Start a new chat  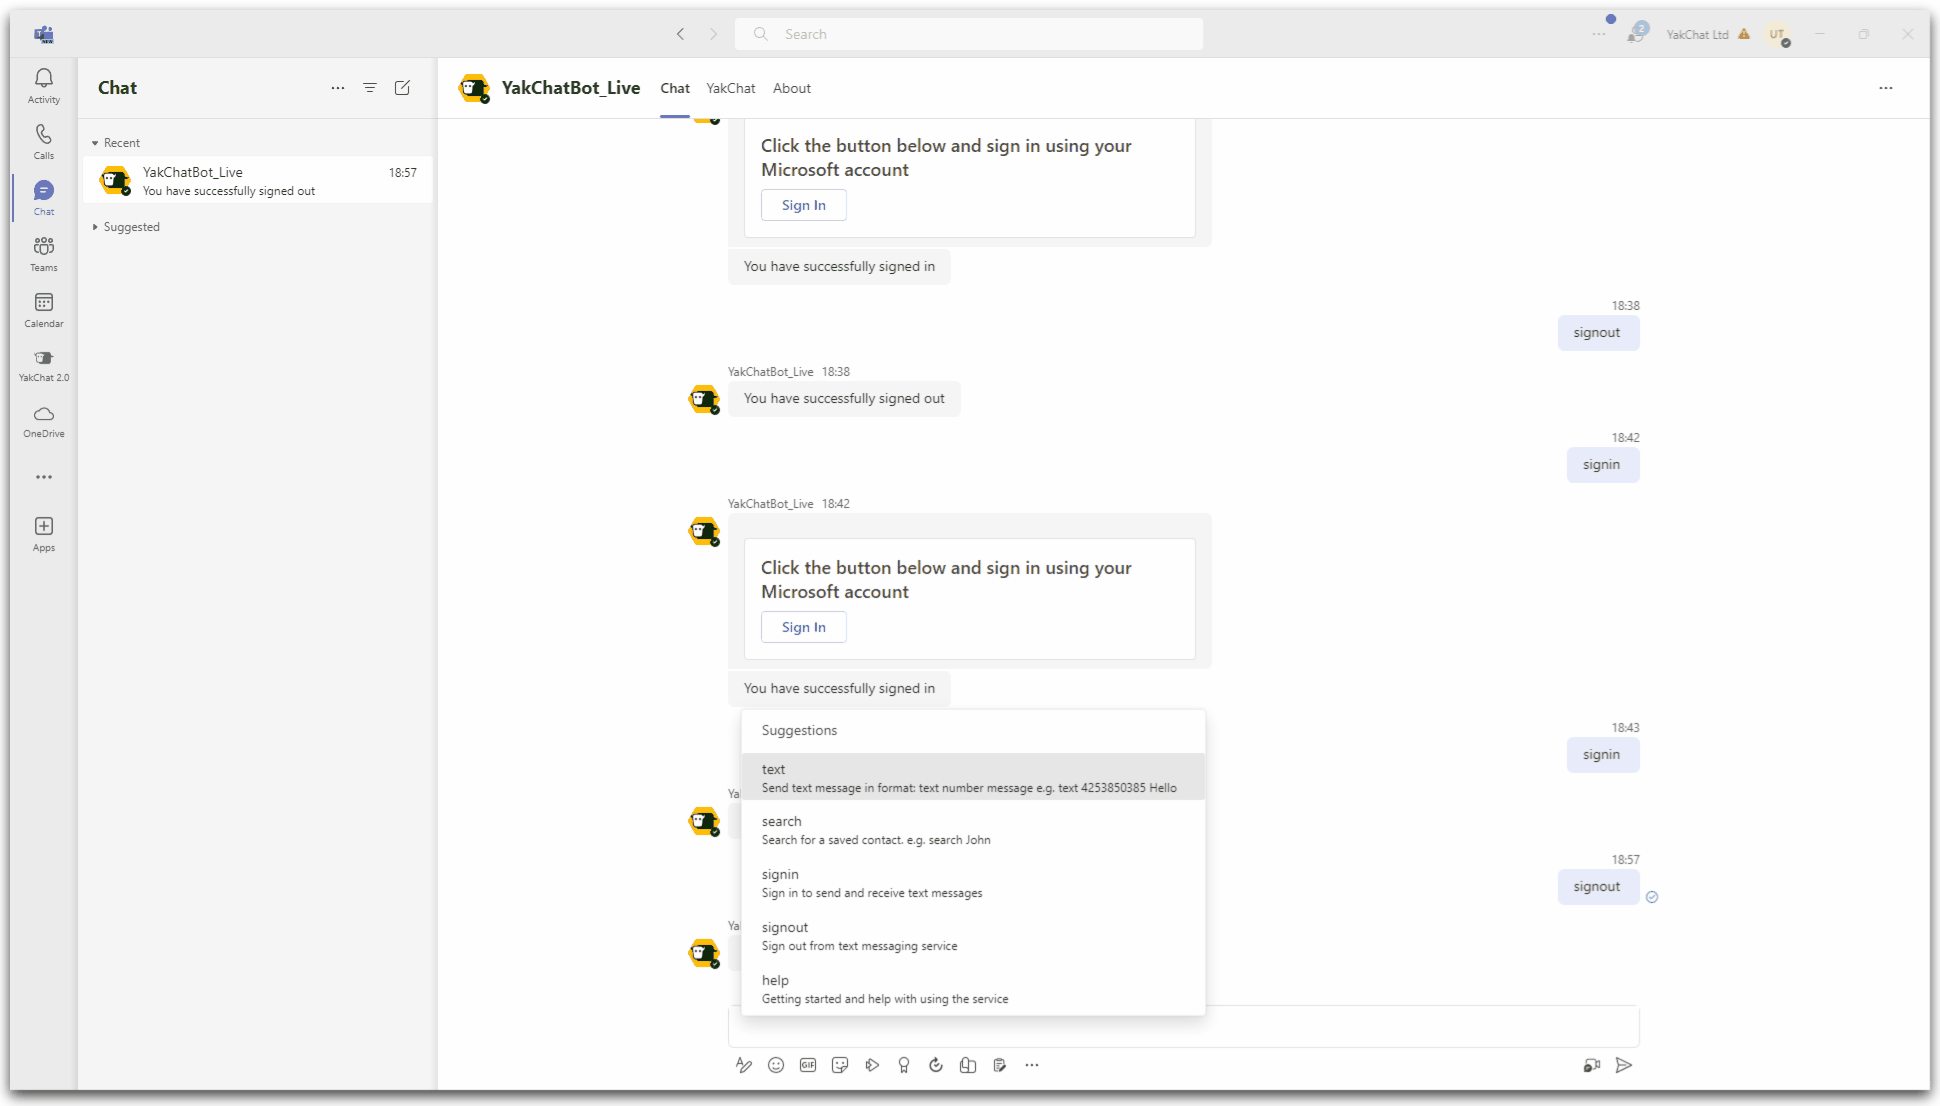pyautogui.click(x=402, y=88)
